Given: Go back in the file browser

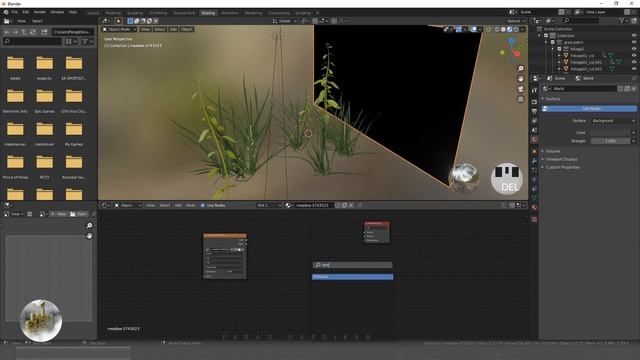Looking at the screenshot, I should (7, 31).
